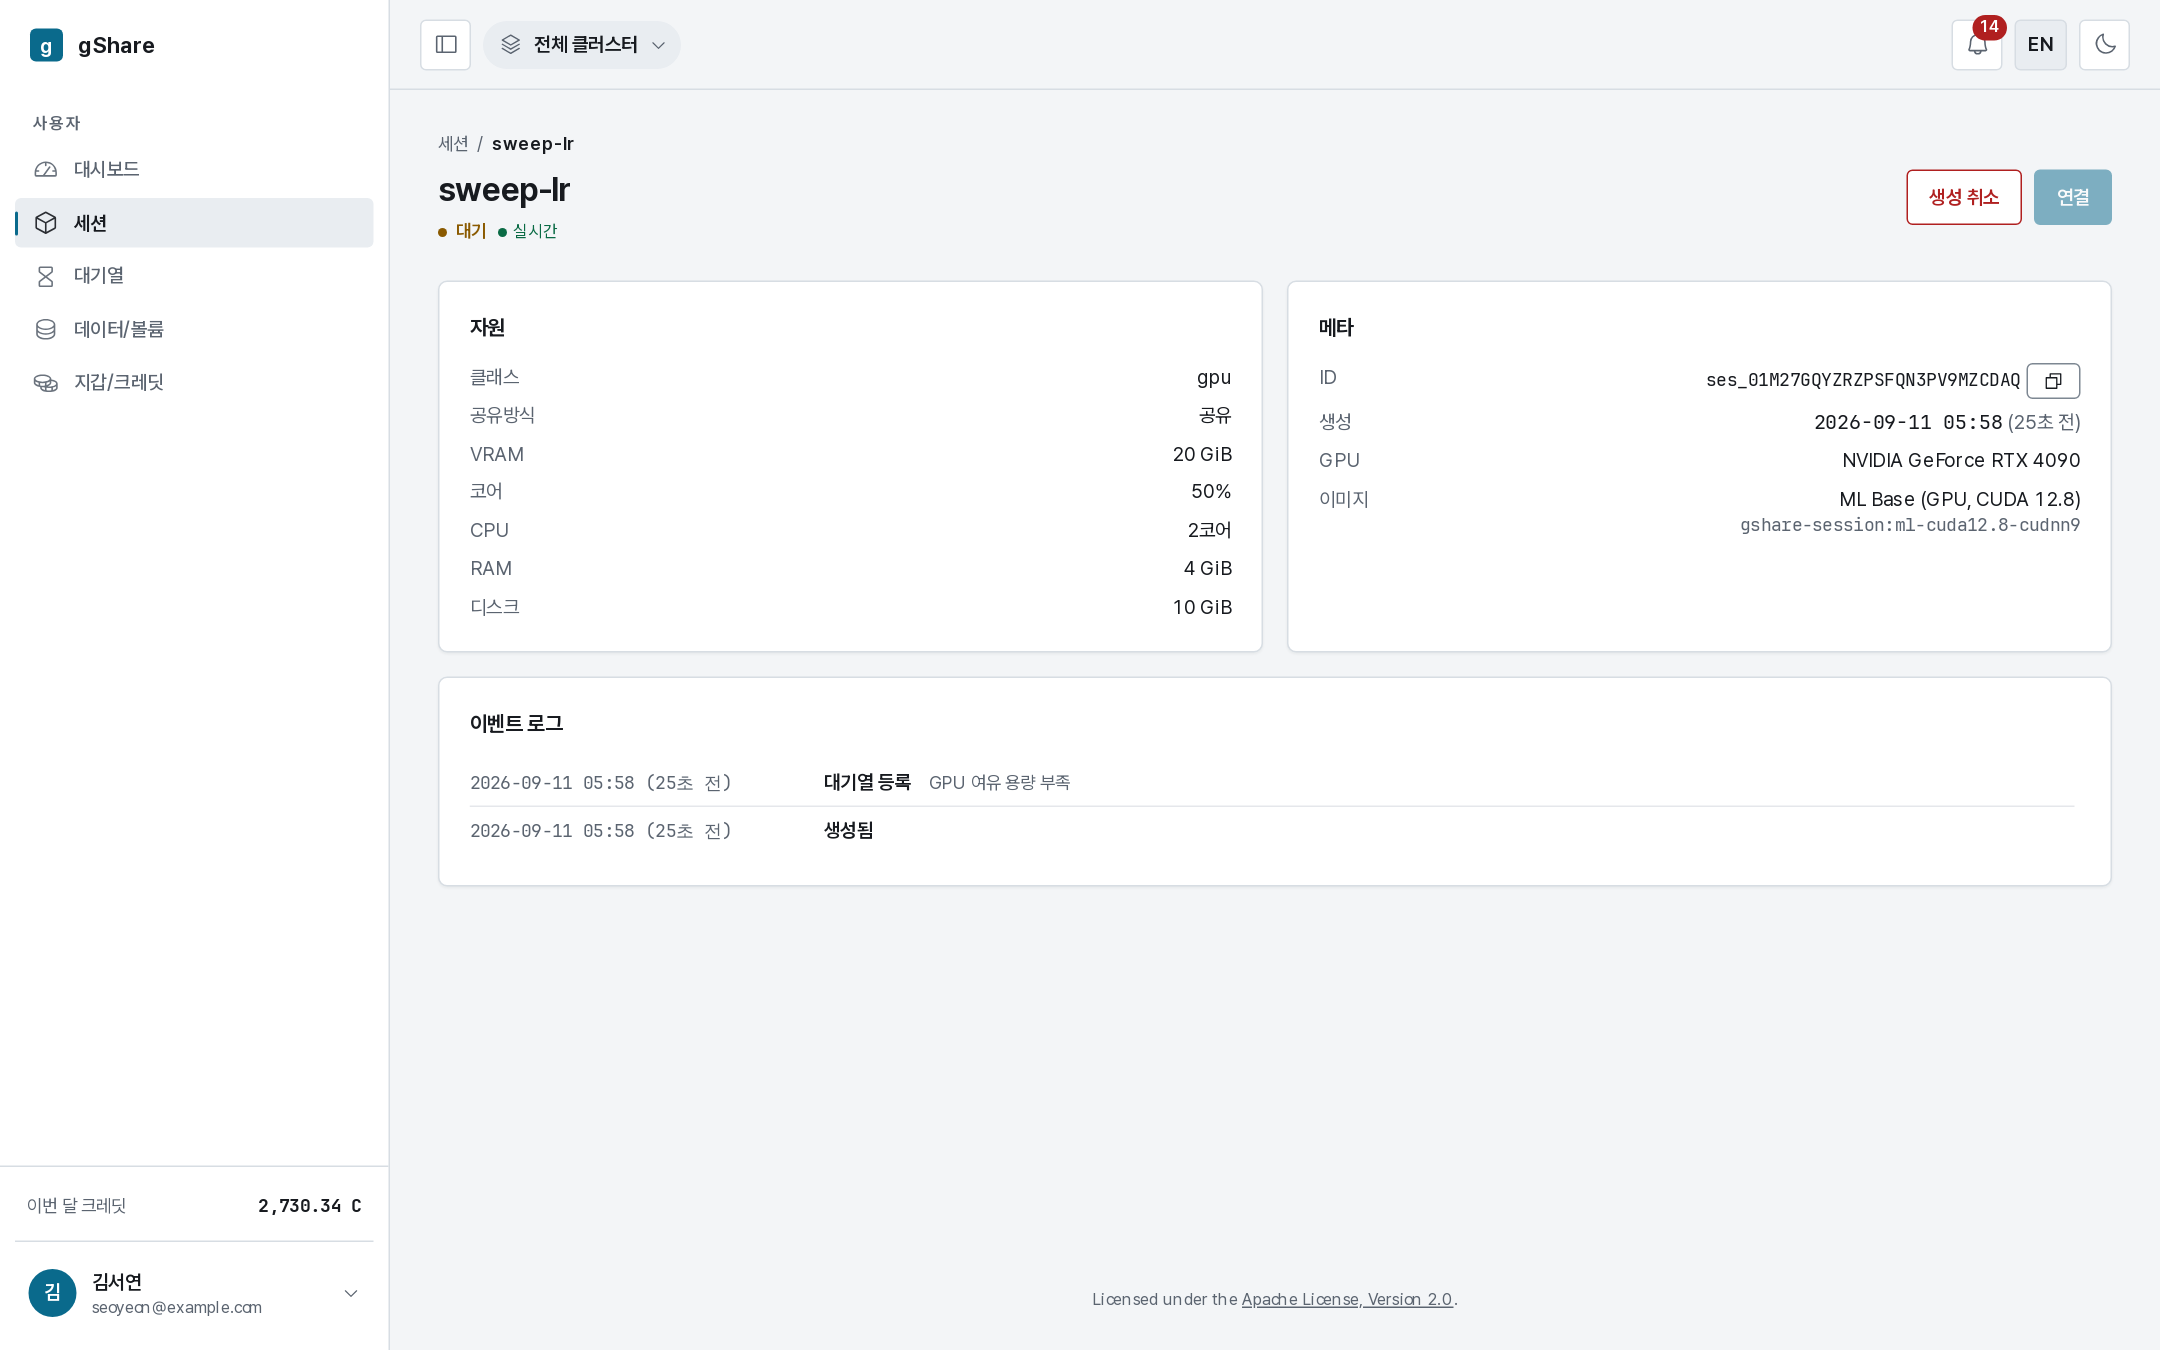Open 데이터/볼륨 section
This screenshot has height=1350, width=2160.
pos(194,329)
